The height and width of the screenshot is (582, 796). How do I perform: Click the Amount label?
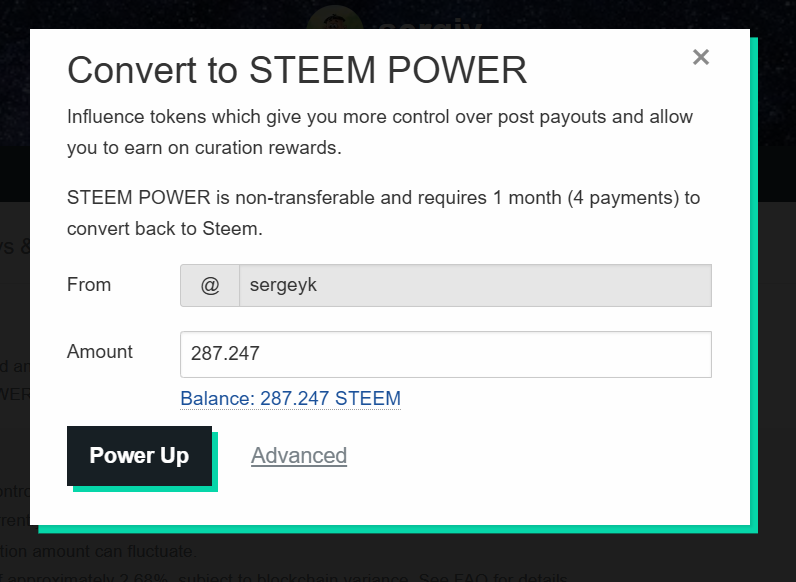[x=100, y=351]
